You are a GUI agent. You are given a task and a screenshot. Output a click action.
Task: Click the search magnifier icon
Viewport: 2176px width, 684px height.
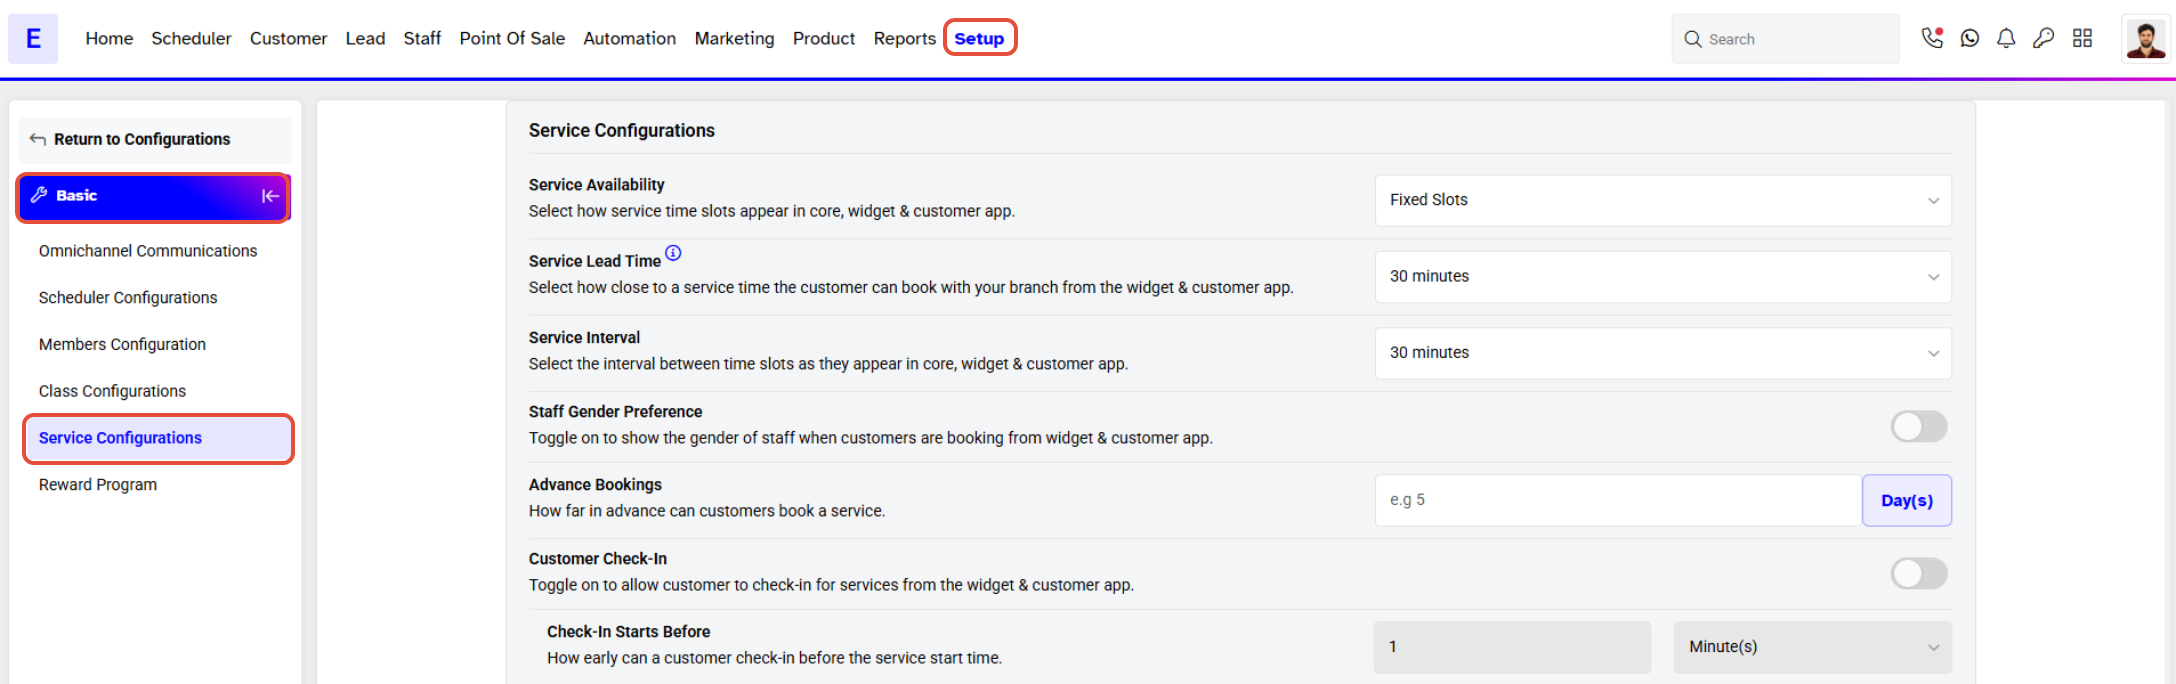point(1693,39)
